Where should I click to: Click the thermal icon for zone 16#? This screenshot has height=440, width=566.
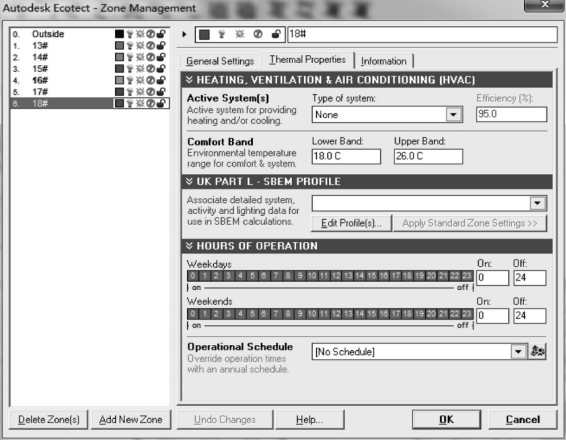(151, 80)
